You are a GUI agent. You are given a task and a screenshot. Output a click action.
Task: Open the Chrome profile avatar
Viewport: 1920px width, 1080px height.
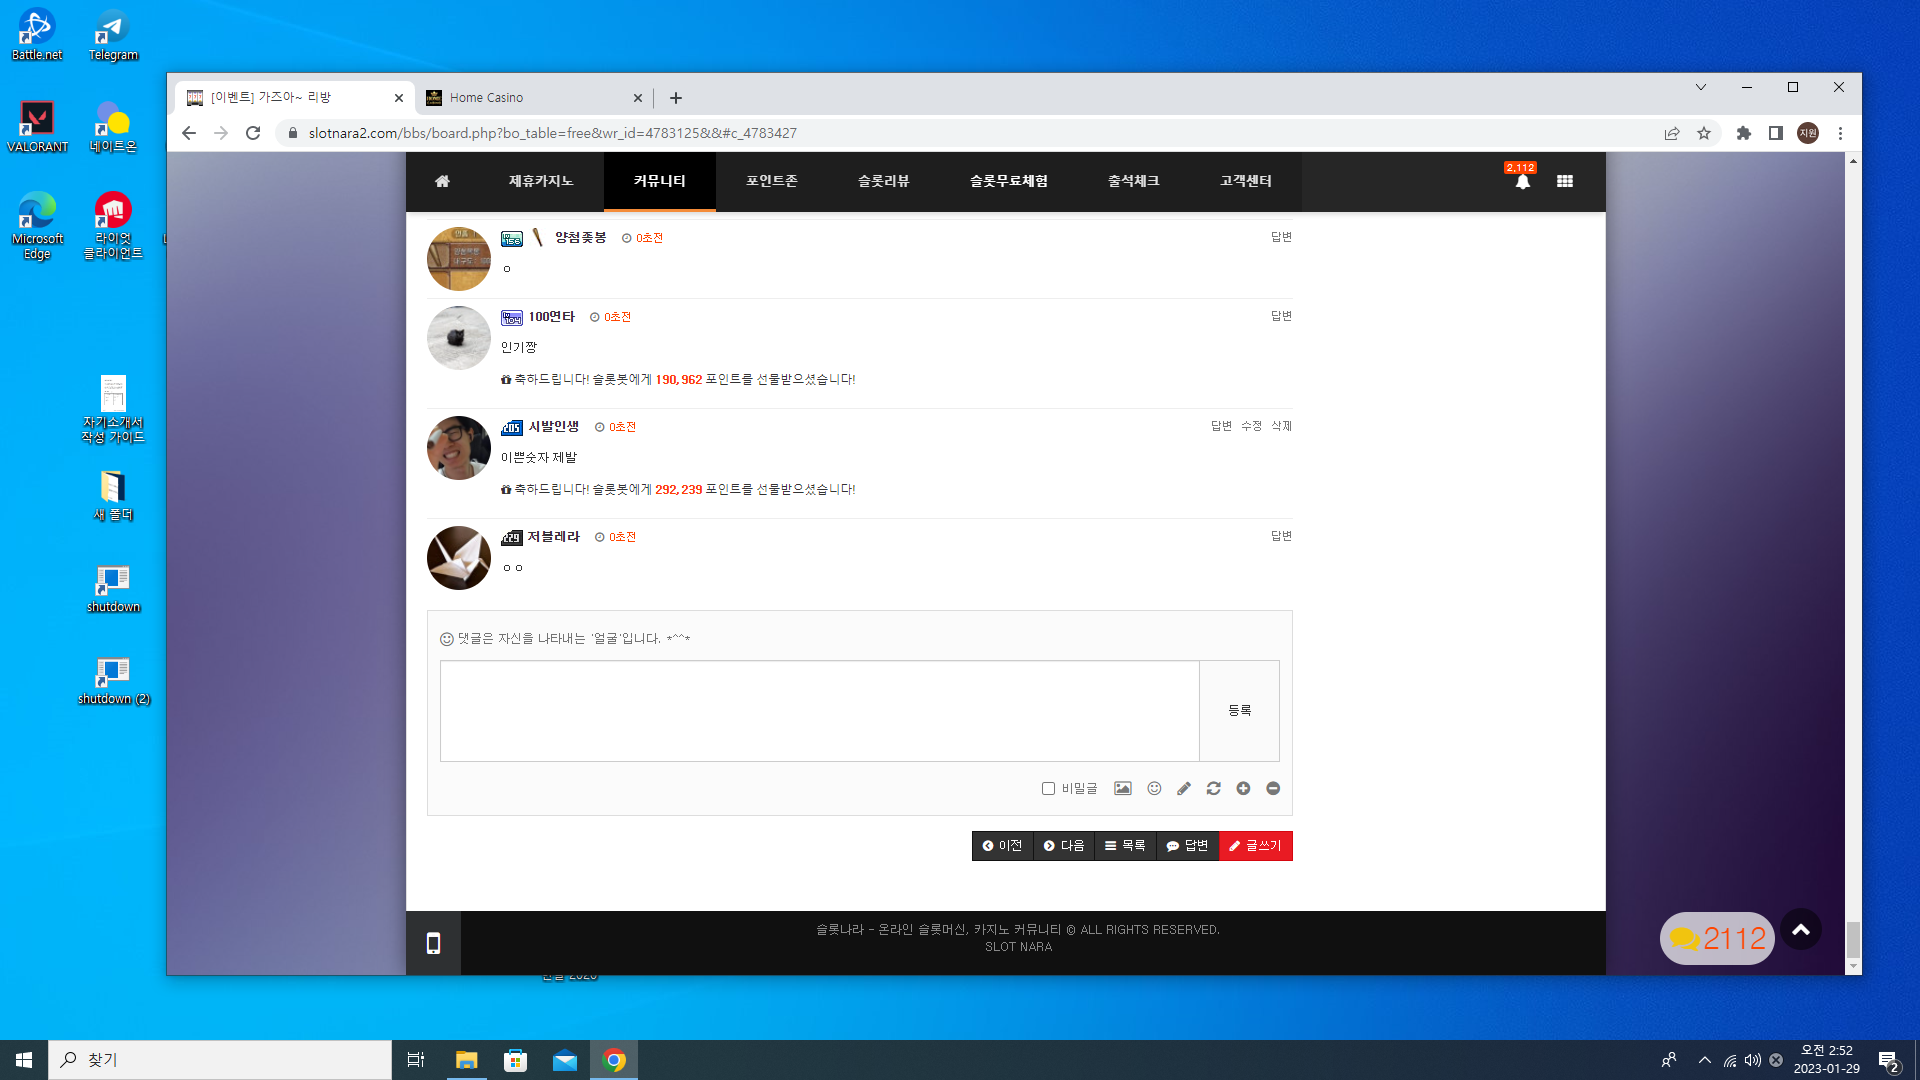point(1808,133)
